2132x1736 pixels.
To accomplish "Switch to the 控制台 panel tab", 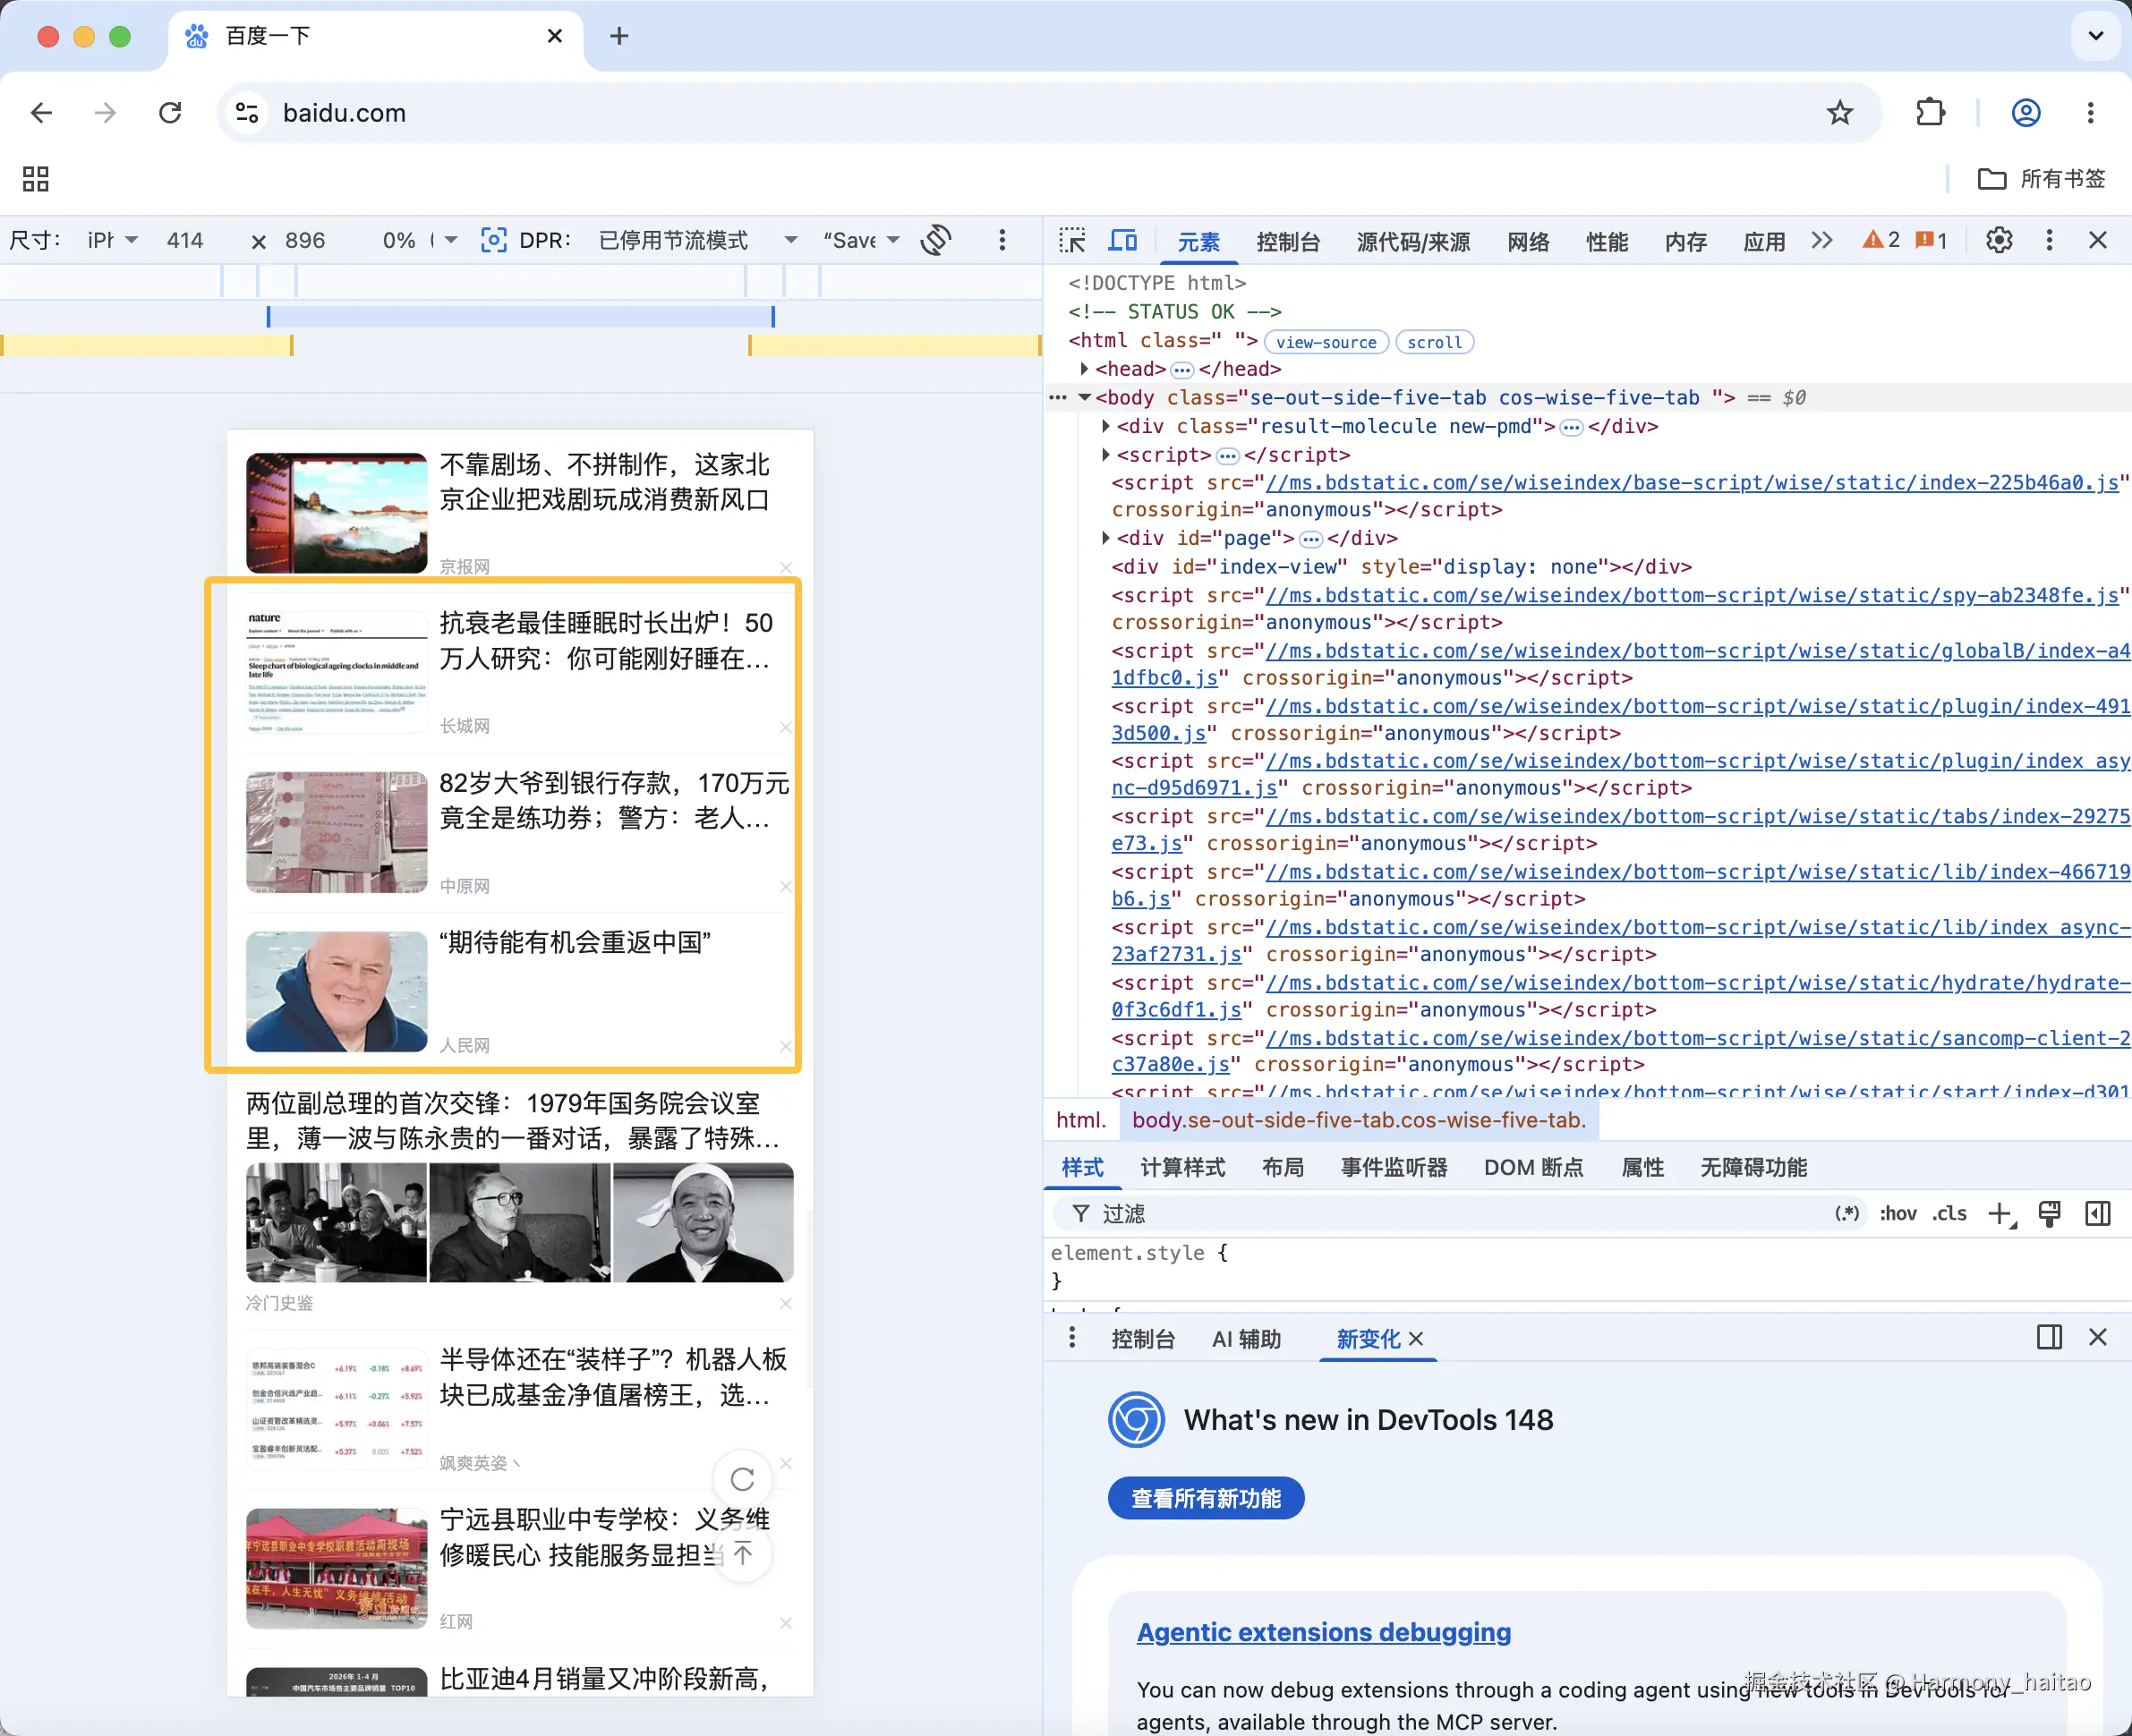I will [x=1288, y=242].
